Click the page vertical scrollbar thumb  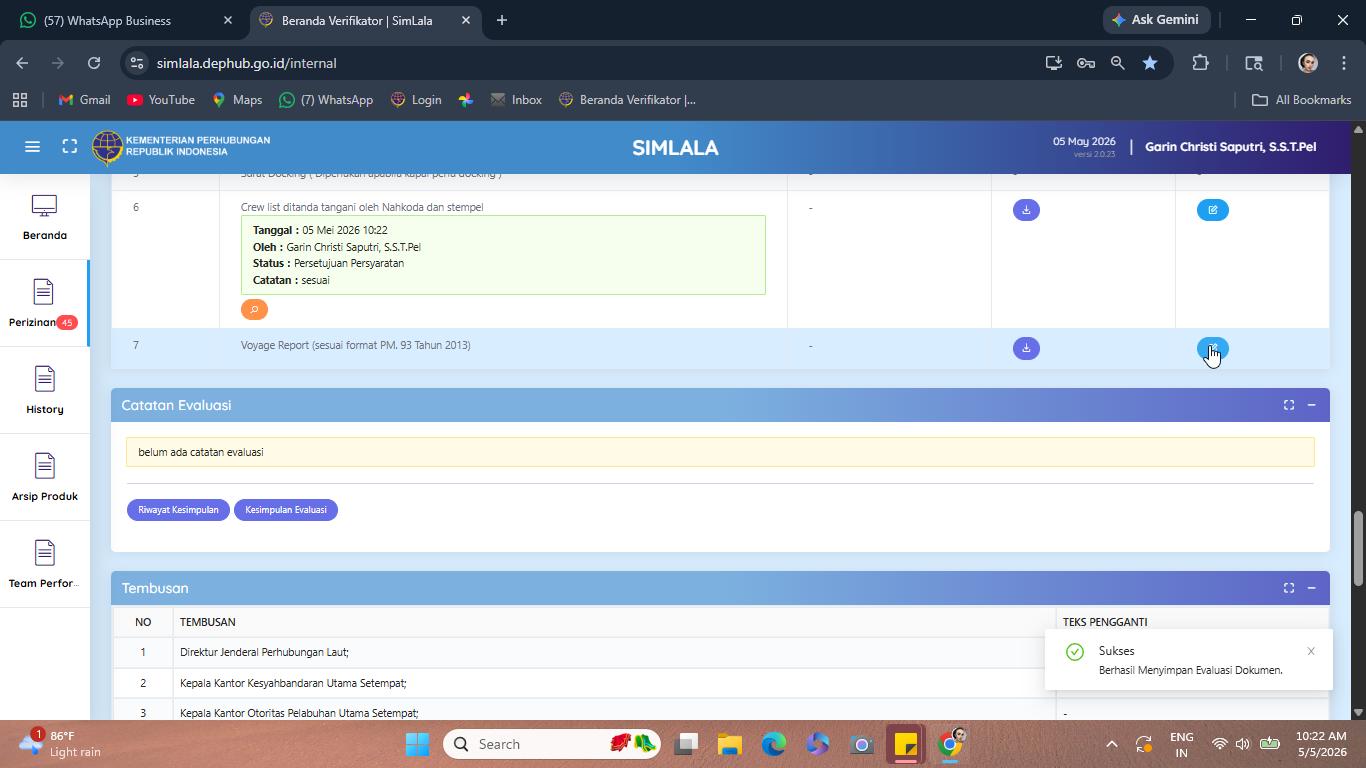(1358, 548)
